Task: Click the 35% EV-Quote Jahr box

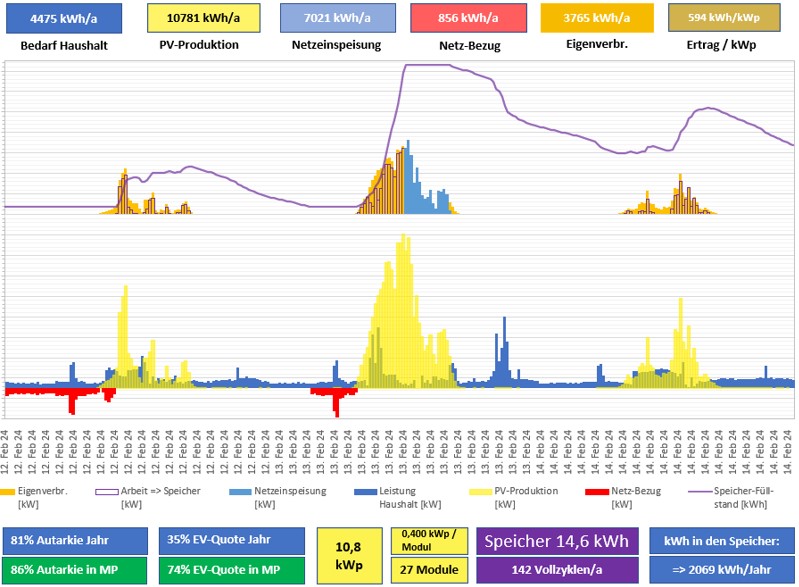Action: click(x=231, y=541)
